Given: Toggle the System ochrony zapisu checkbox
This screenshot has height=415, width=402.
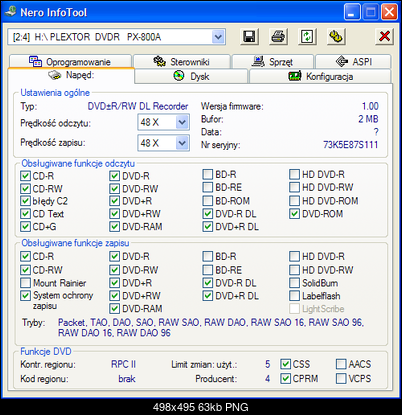Looking at the screenshot, I should pyautogui.click(x=25, y=295).
